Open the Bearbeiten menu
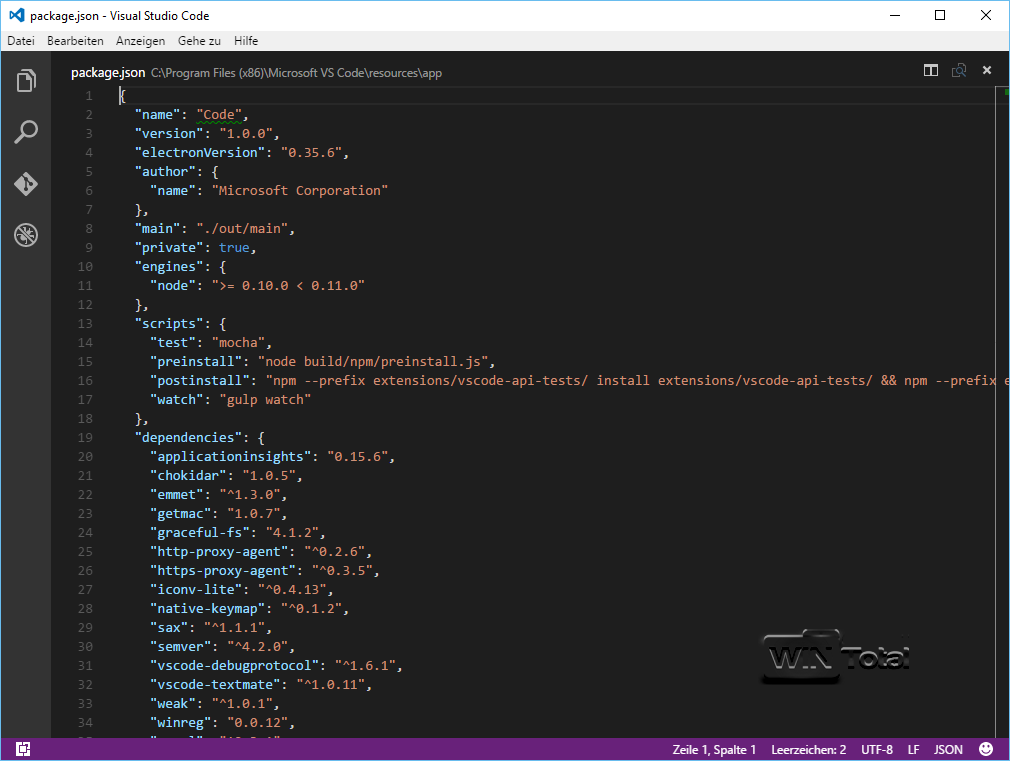The image size is (1010, 761). tap(75, 41)
